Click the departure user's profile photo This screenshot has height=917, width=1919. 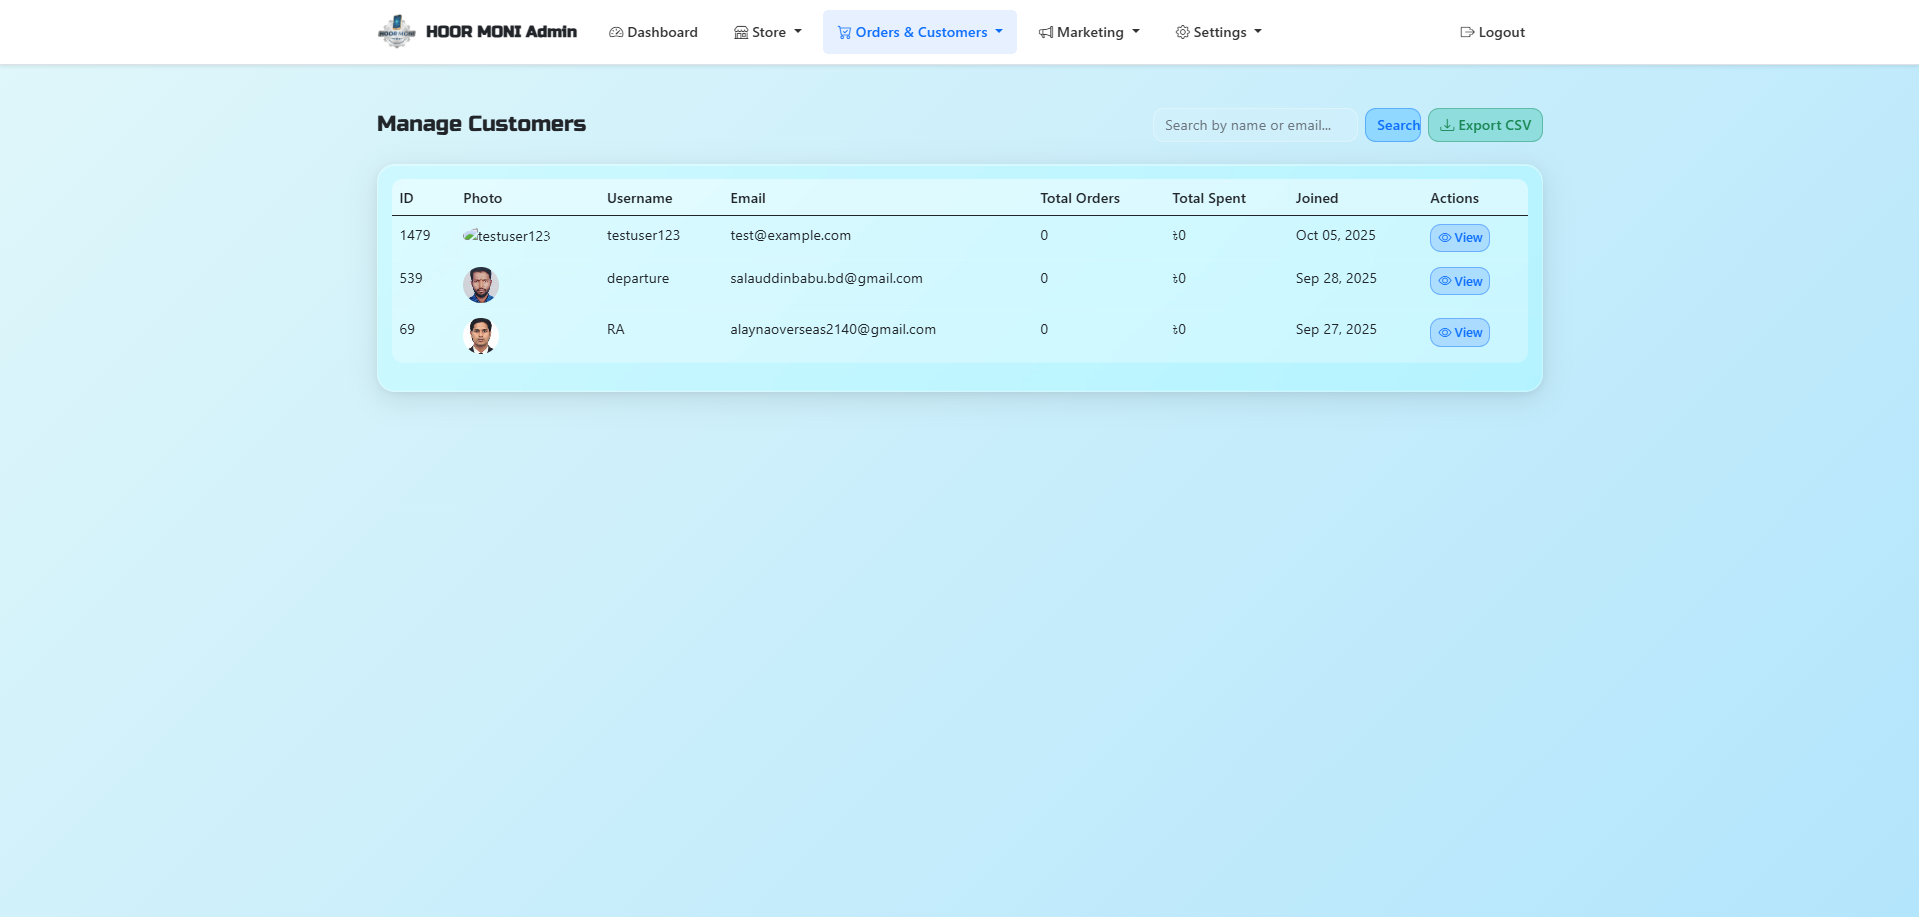coord(481,285)
